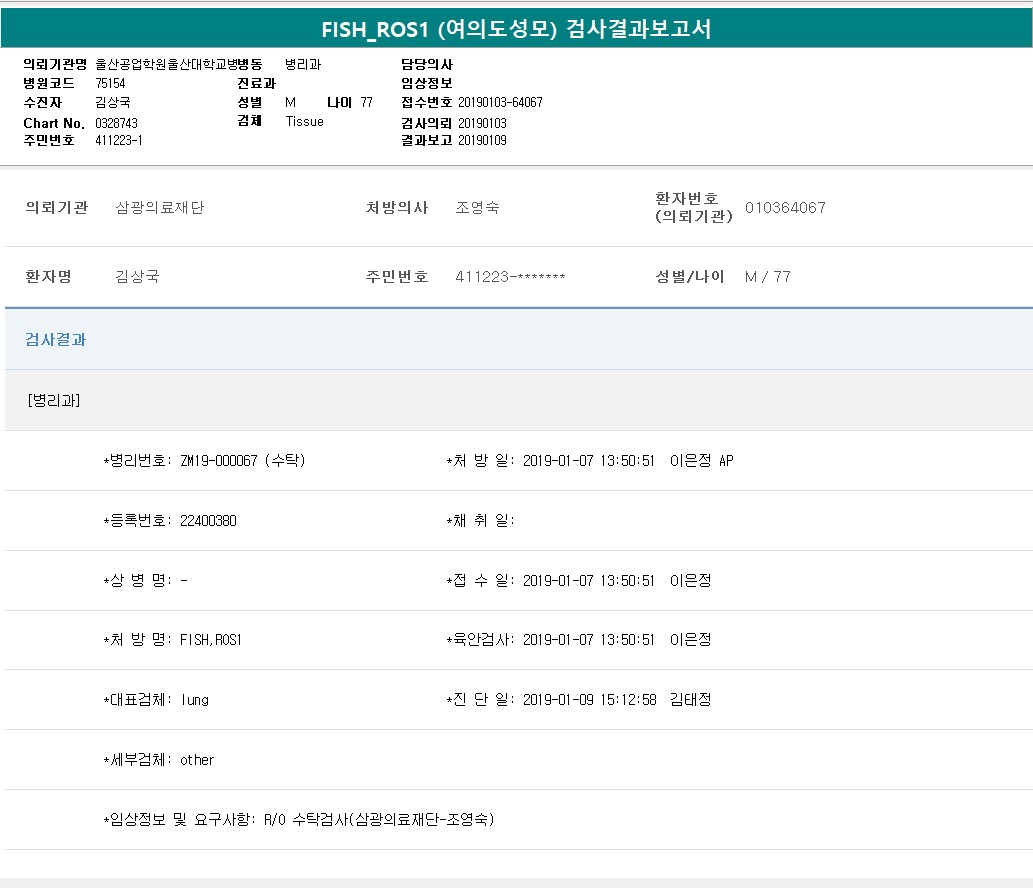Click the 검사결과 section header
This screenshot has width=1033, height=888.
click(x=56, y=340)
